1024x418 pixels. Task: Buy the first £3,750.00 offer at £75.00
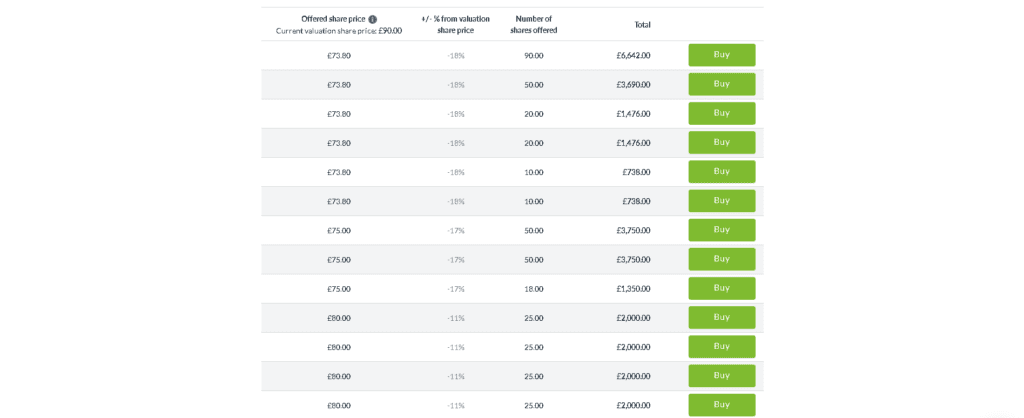(x=721, y=230)
